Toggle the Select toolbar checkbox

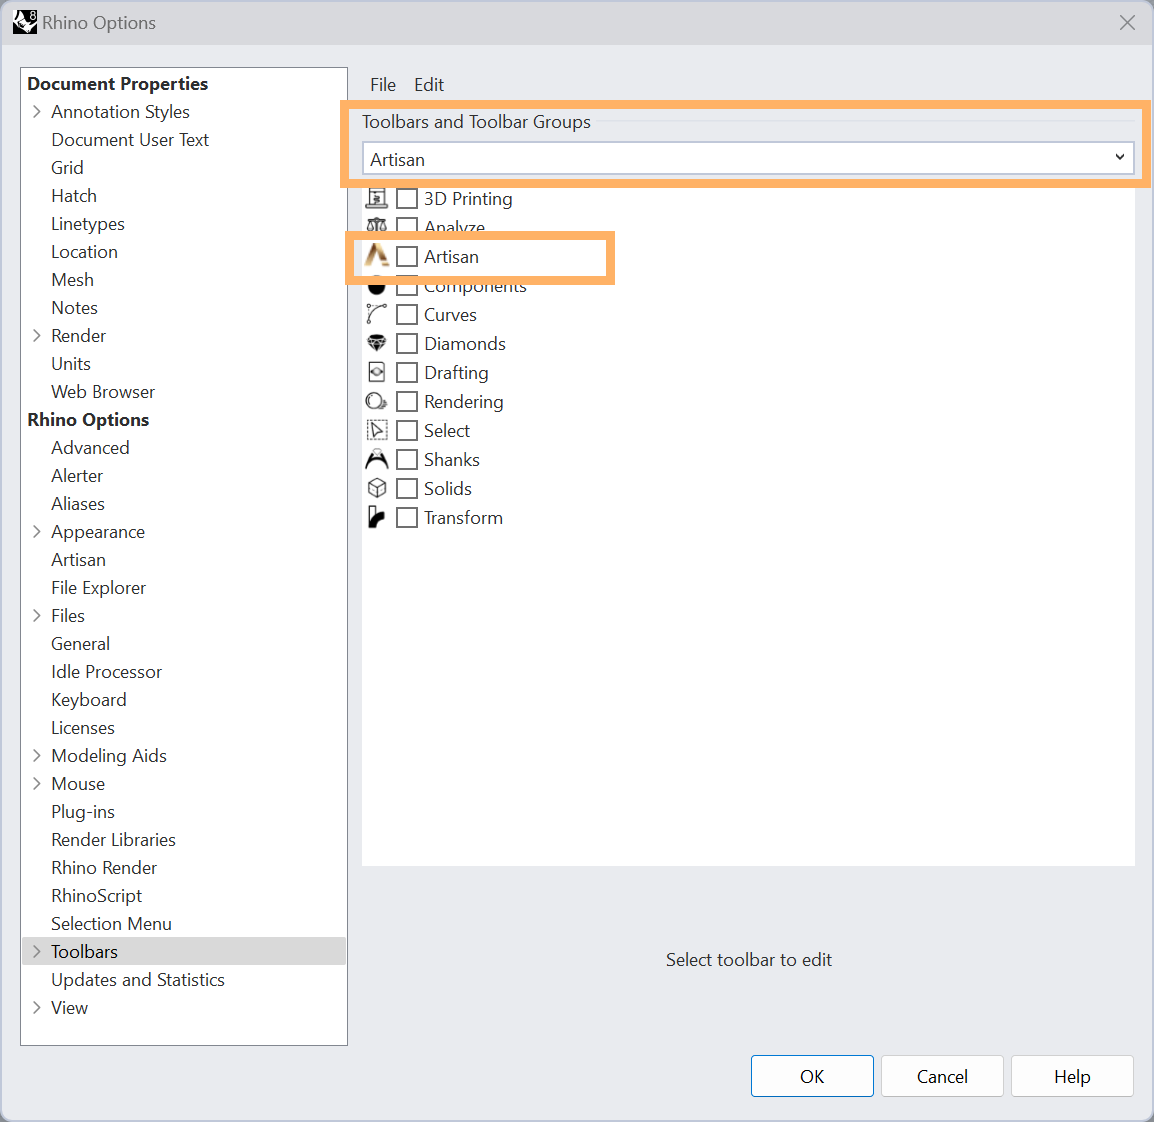pos(407,430)
